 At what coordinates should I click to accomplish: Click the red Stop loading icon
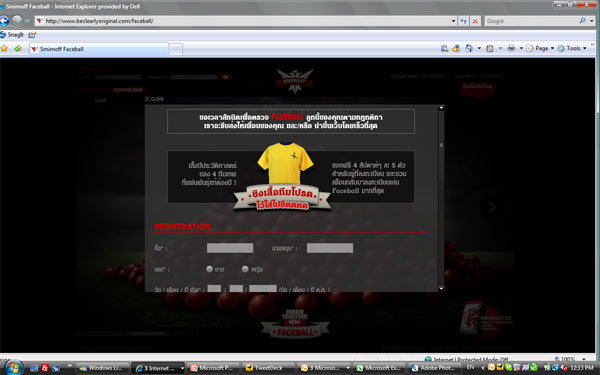475,21
